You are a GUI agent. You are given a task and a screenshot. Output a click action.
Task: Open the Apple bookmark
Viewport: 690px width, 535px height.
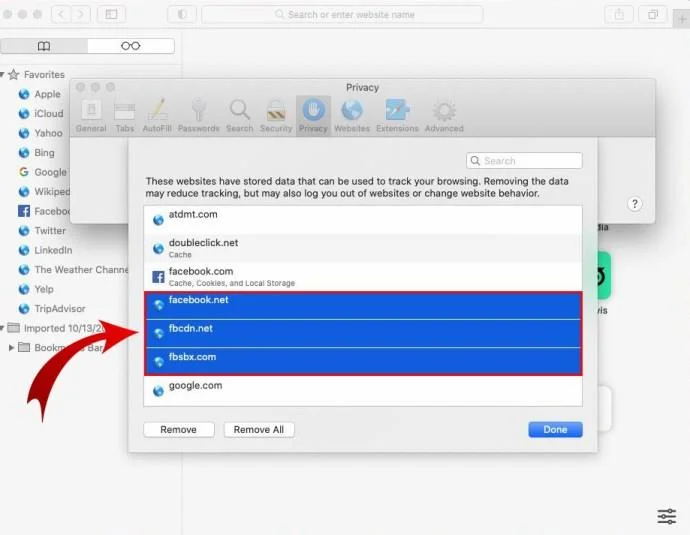pos(40,94)
